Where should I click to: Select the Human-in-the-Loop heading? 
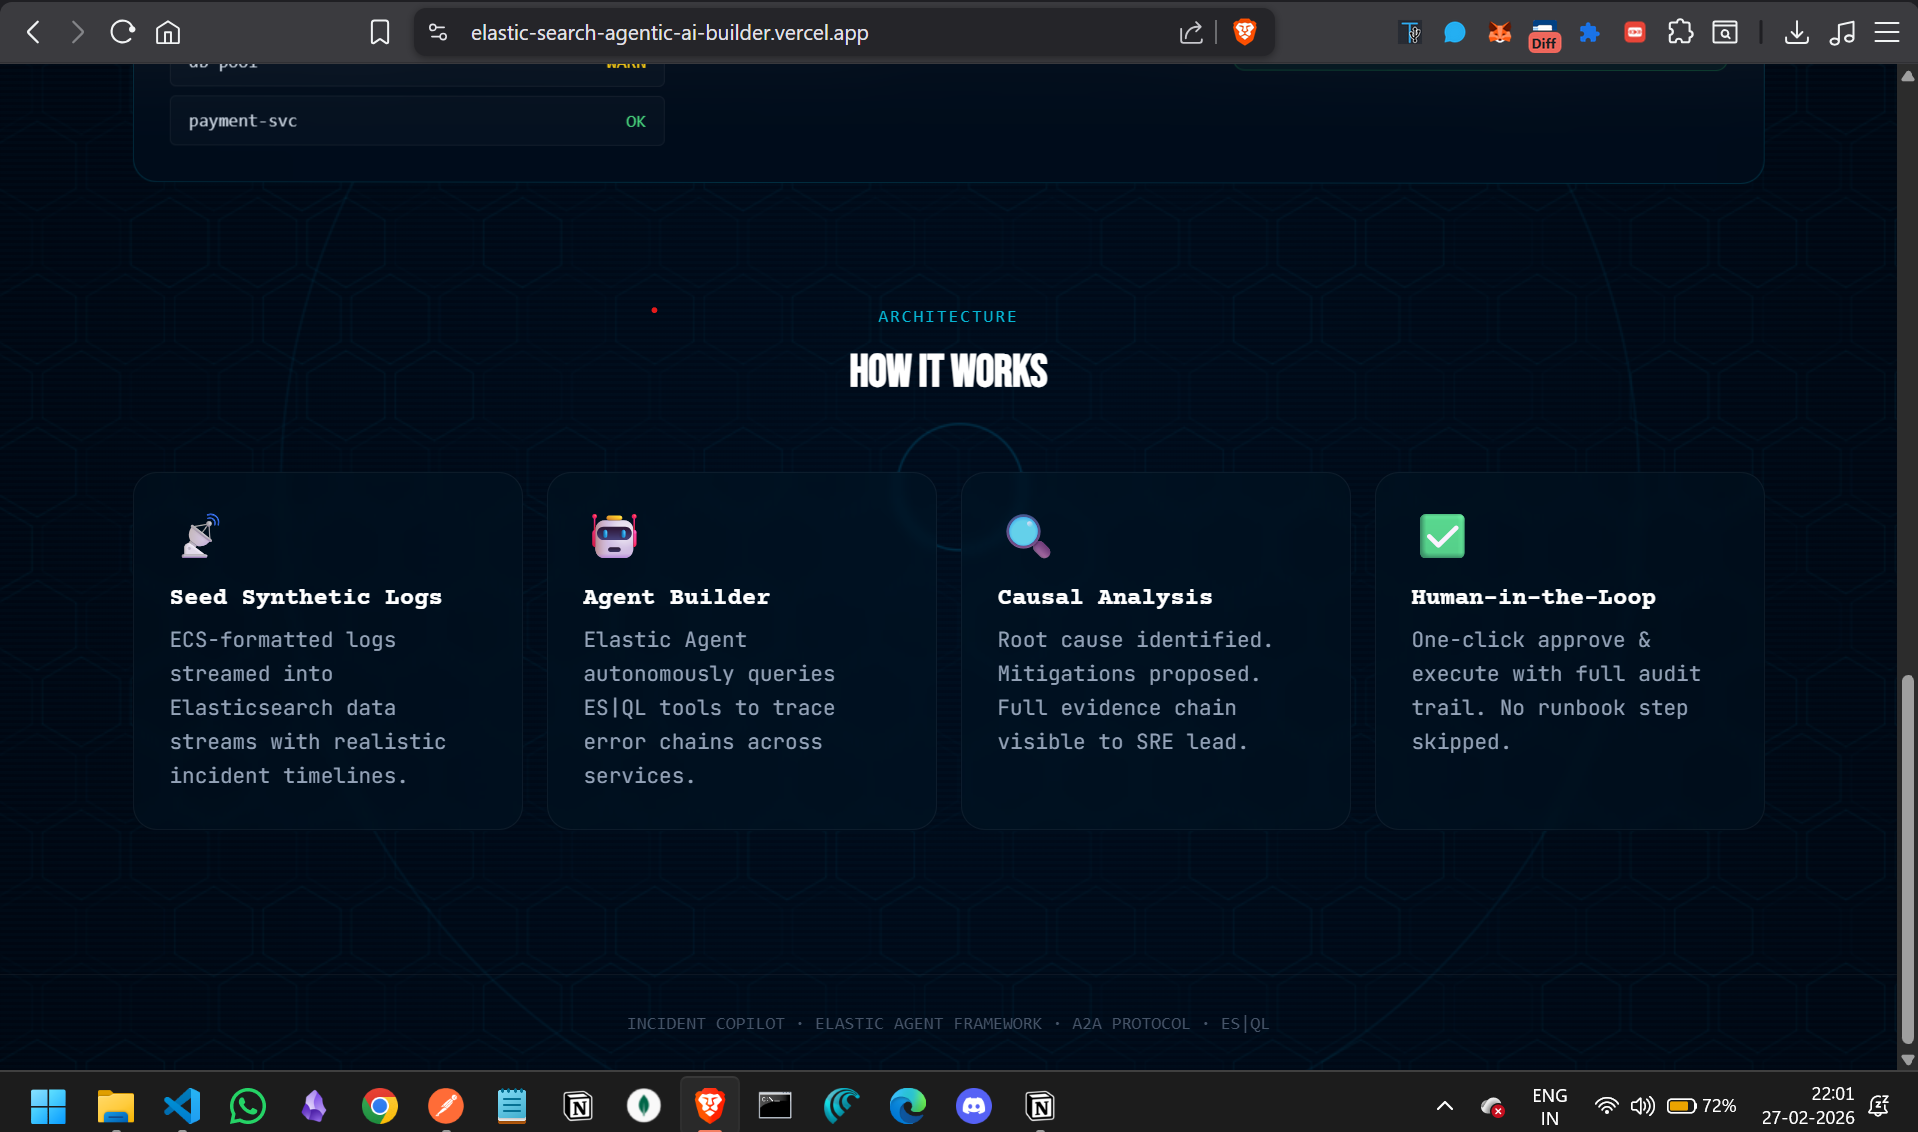coord(1534,597)
